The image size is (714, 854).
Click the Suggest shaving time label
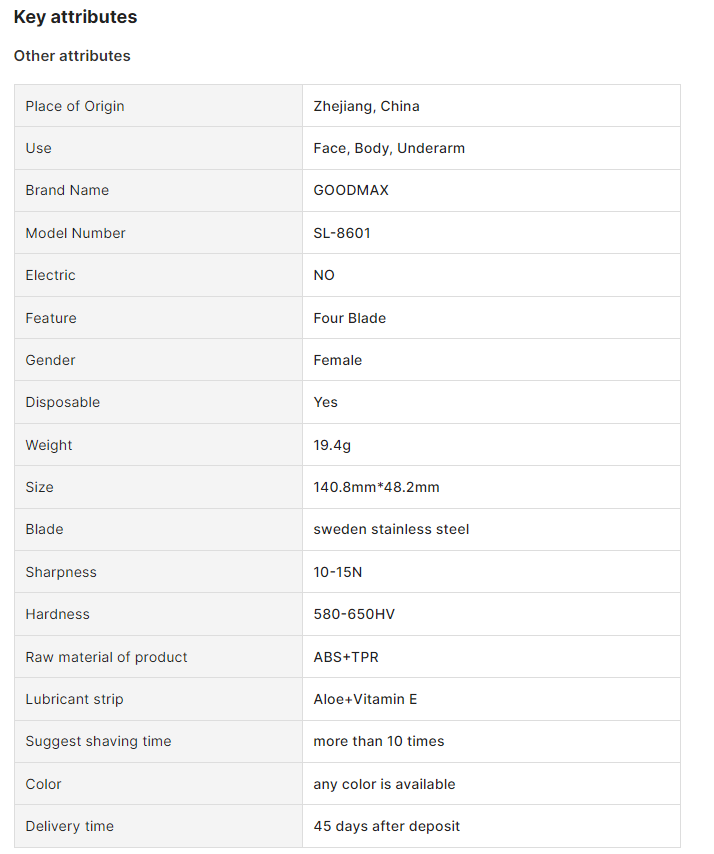click(98, 741)
